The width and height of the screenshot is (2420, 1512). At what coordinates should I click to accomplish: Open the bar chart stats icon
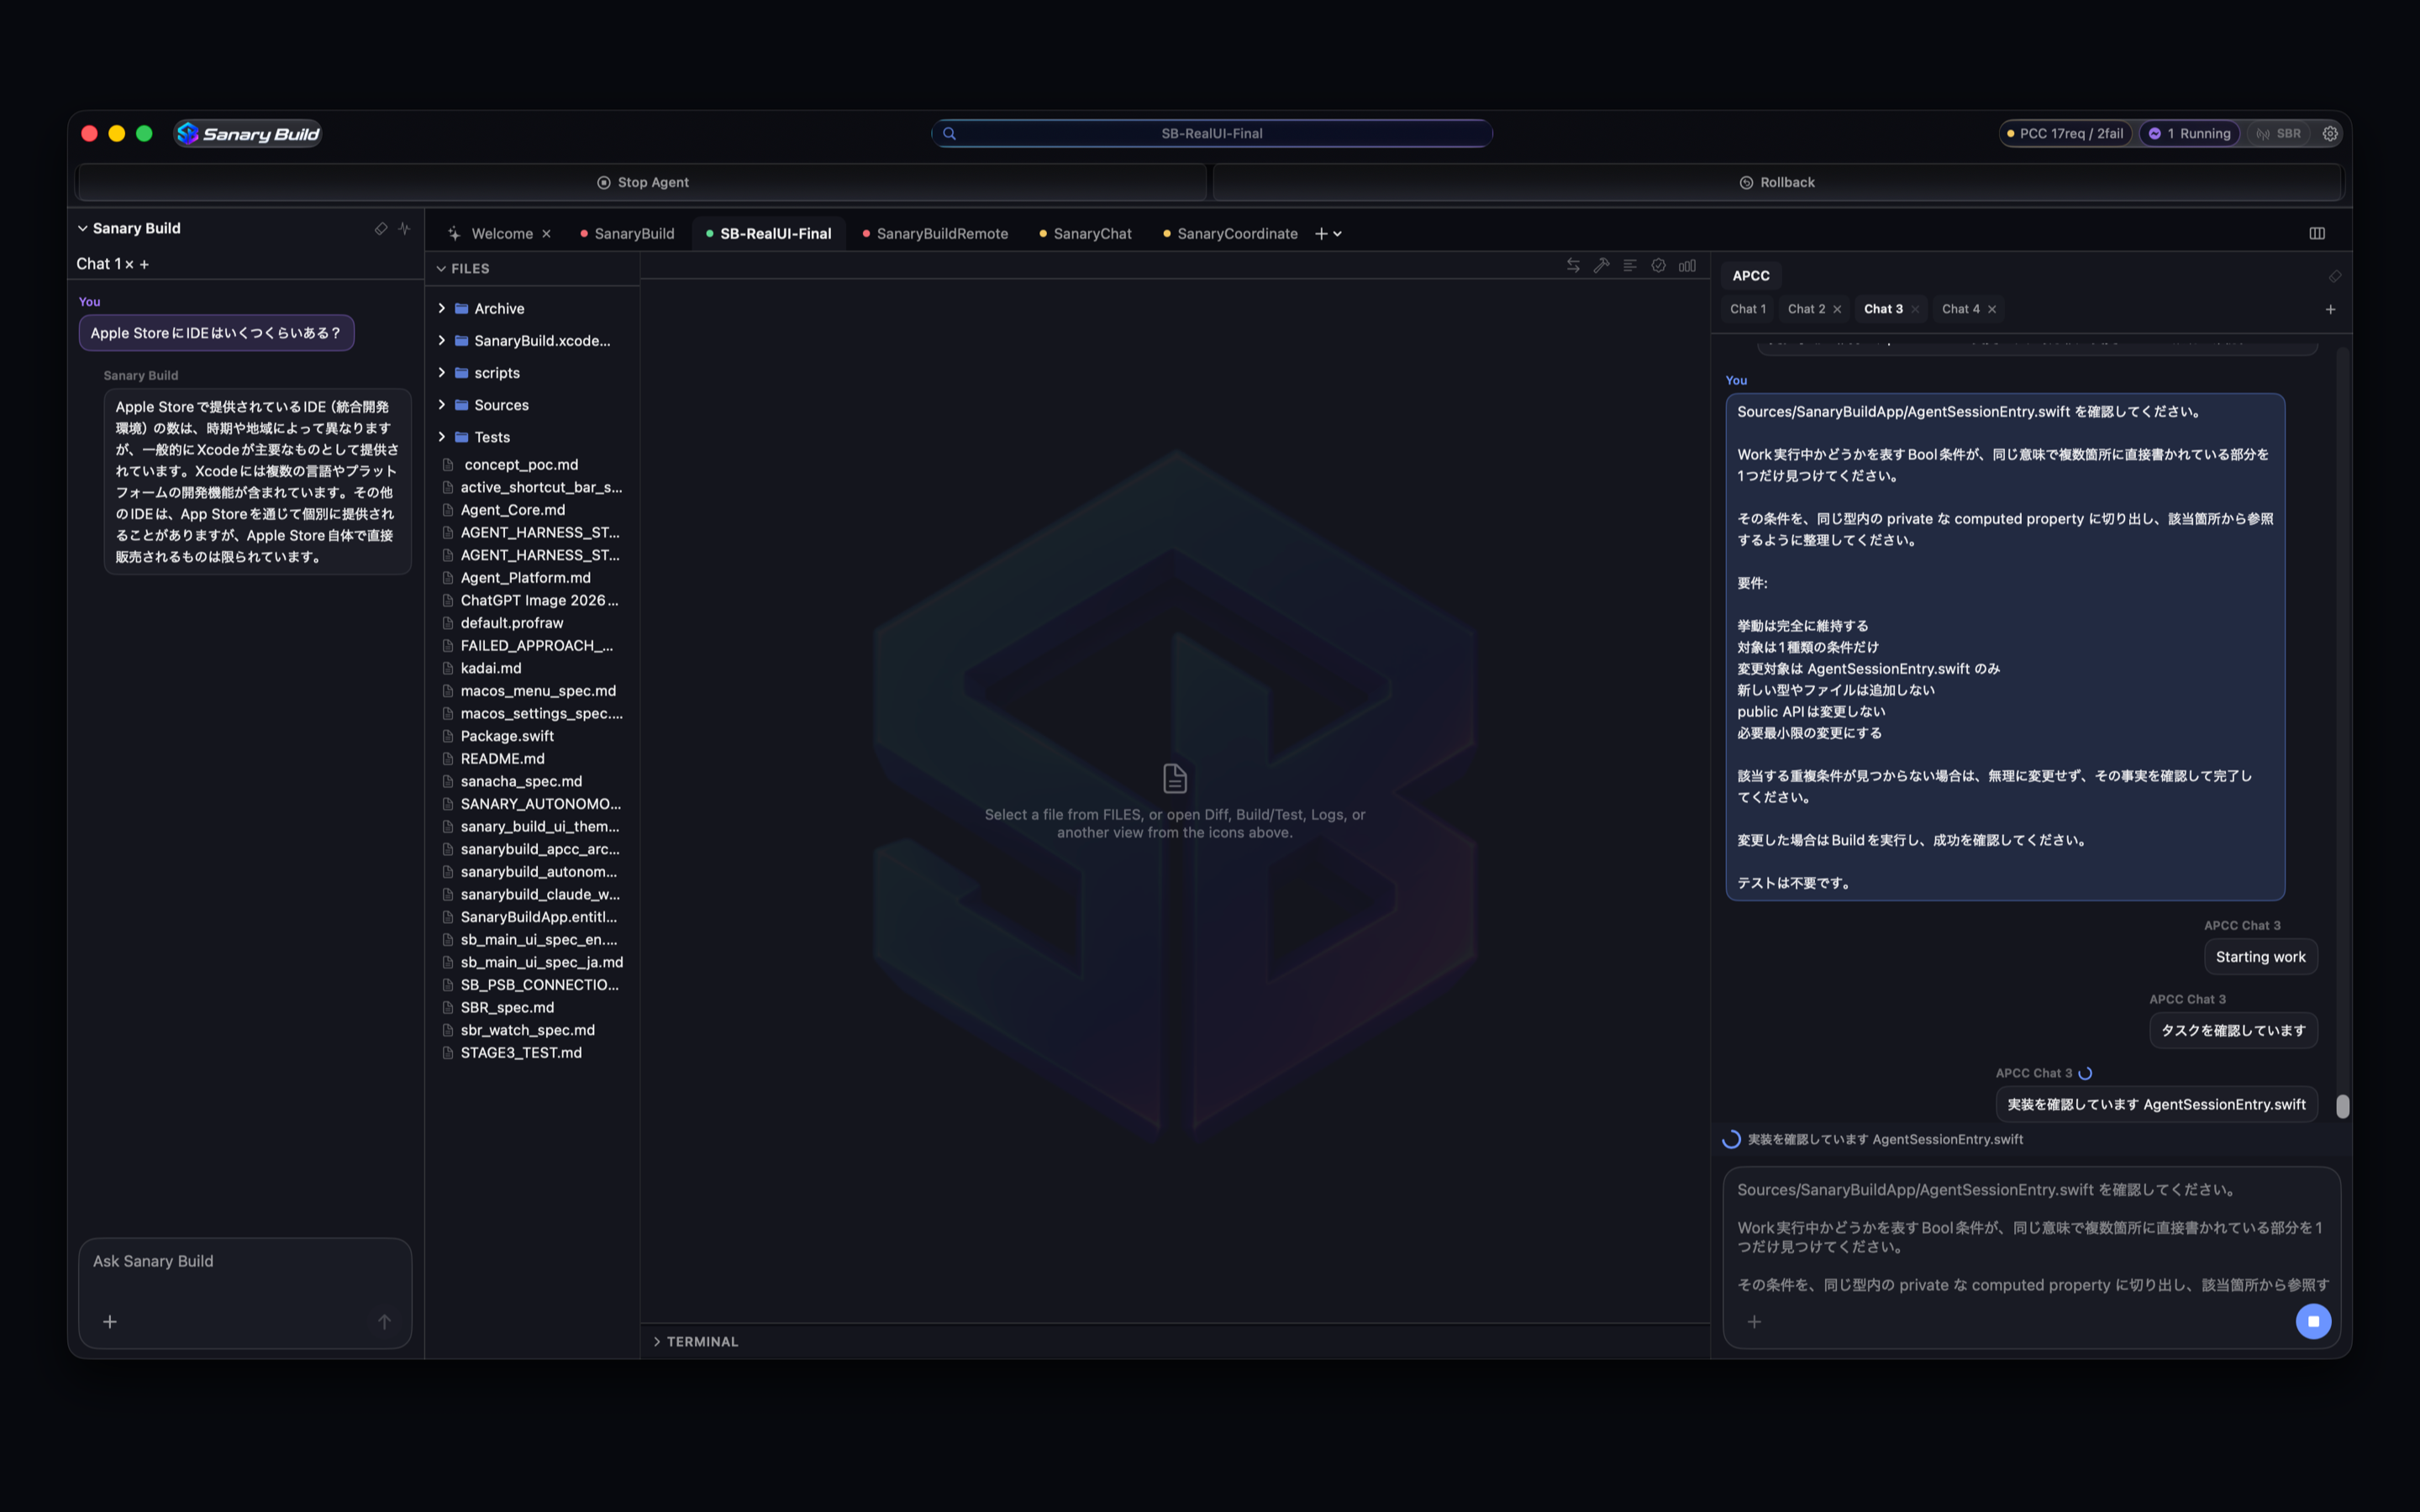click(1687, 265)
